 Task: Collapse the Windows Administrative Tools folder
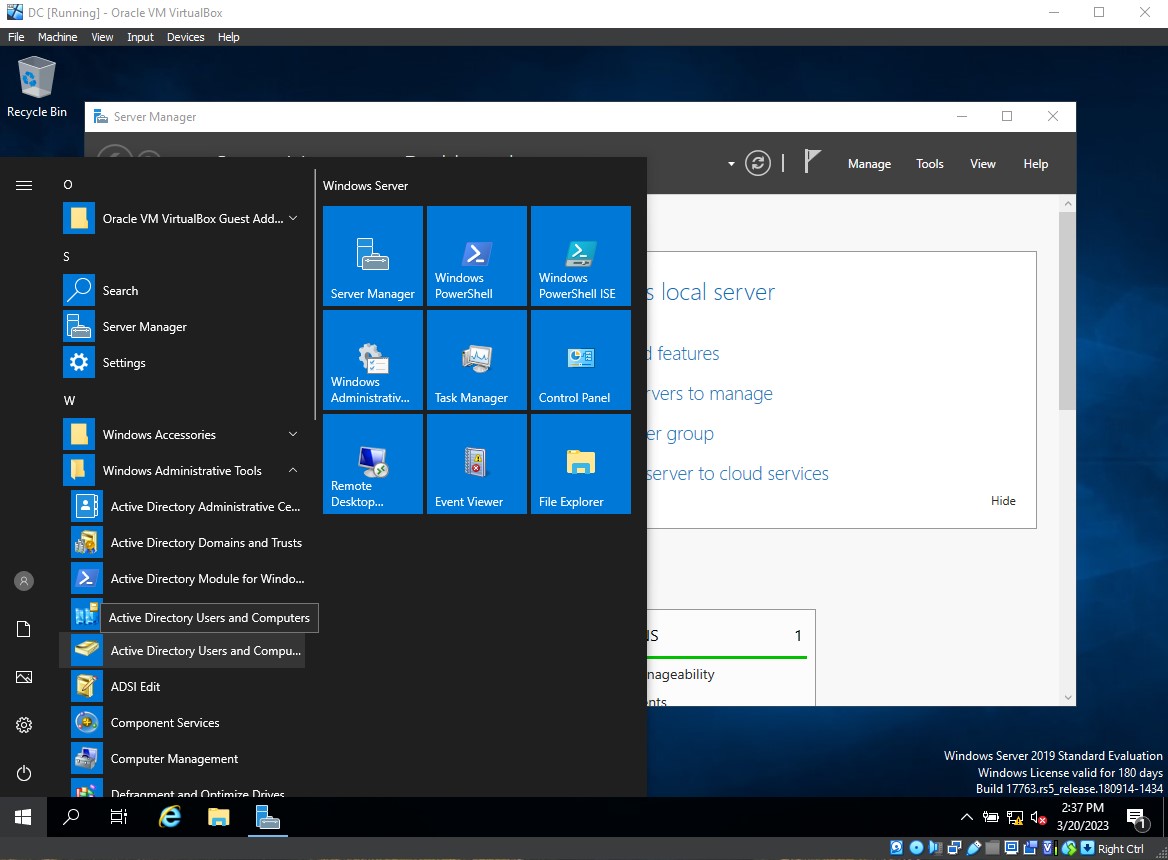click(x=182, y=471)
